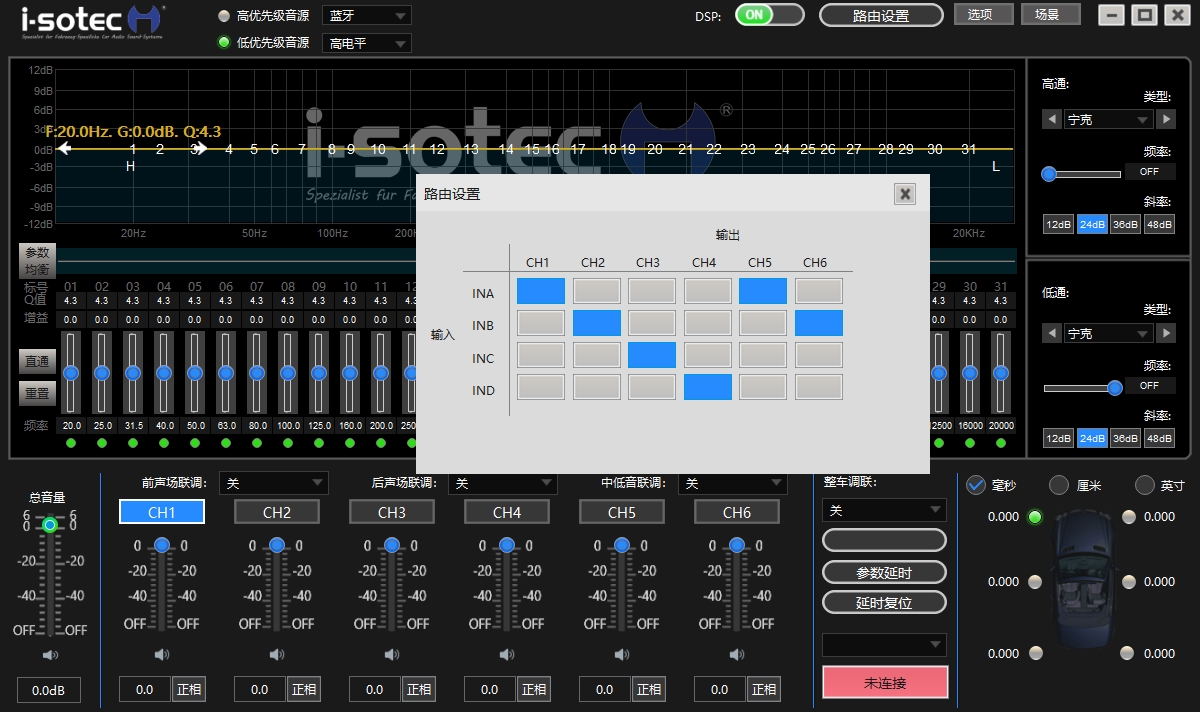Click the CH2 volume fader knob
This screenshot has width=1200, height=712.
click(x=277, y=545)
